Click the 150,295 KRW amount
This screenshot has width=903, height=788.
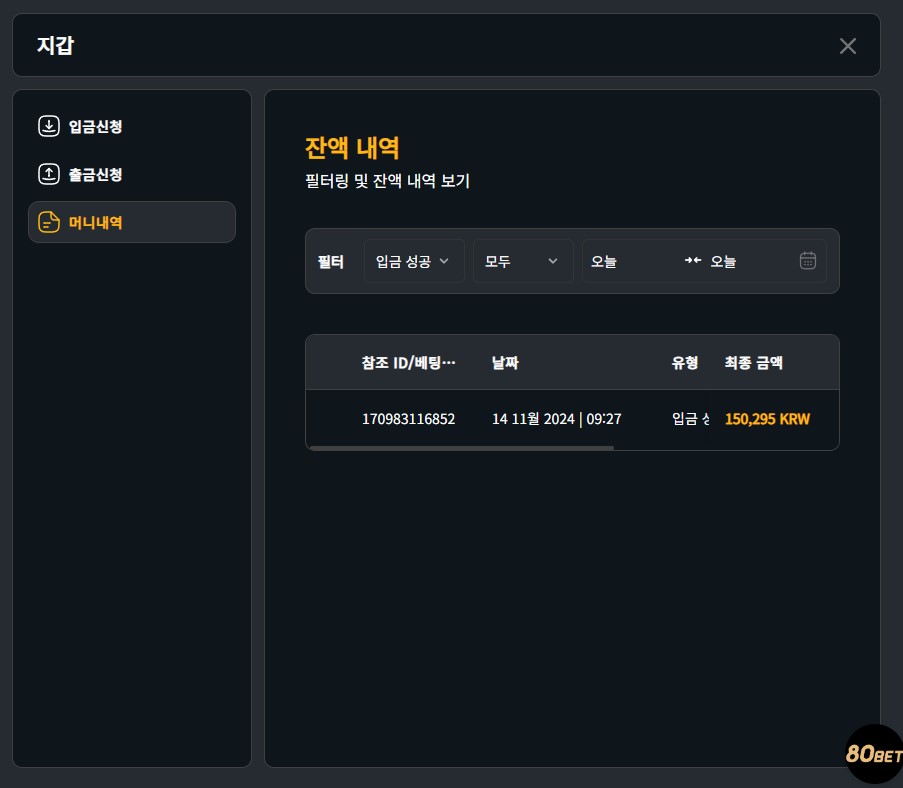click(767, 419)
